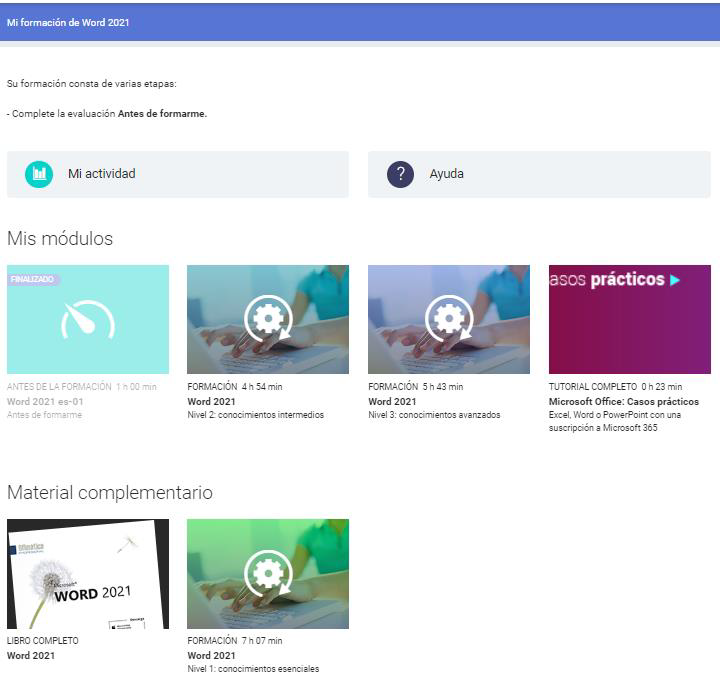Click the ANTES DE LA FORMACIÓN 1 h 00 min label
This screenshot has height=688, width=720.
point(82,387)
